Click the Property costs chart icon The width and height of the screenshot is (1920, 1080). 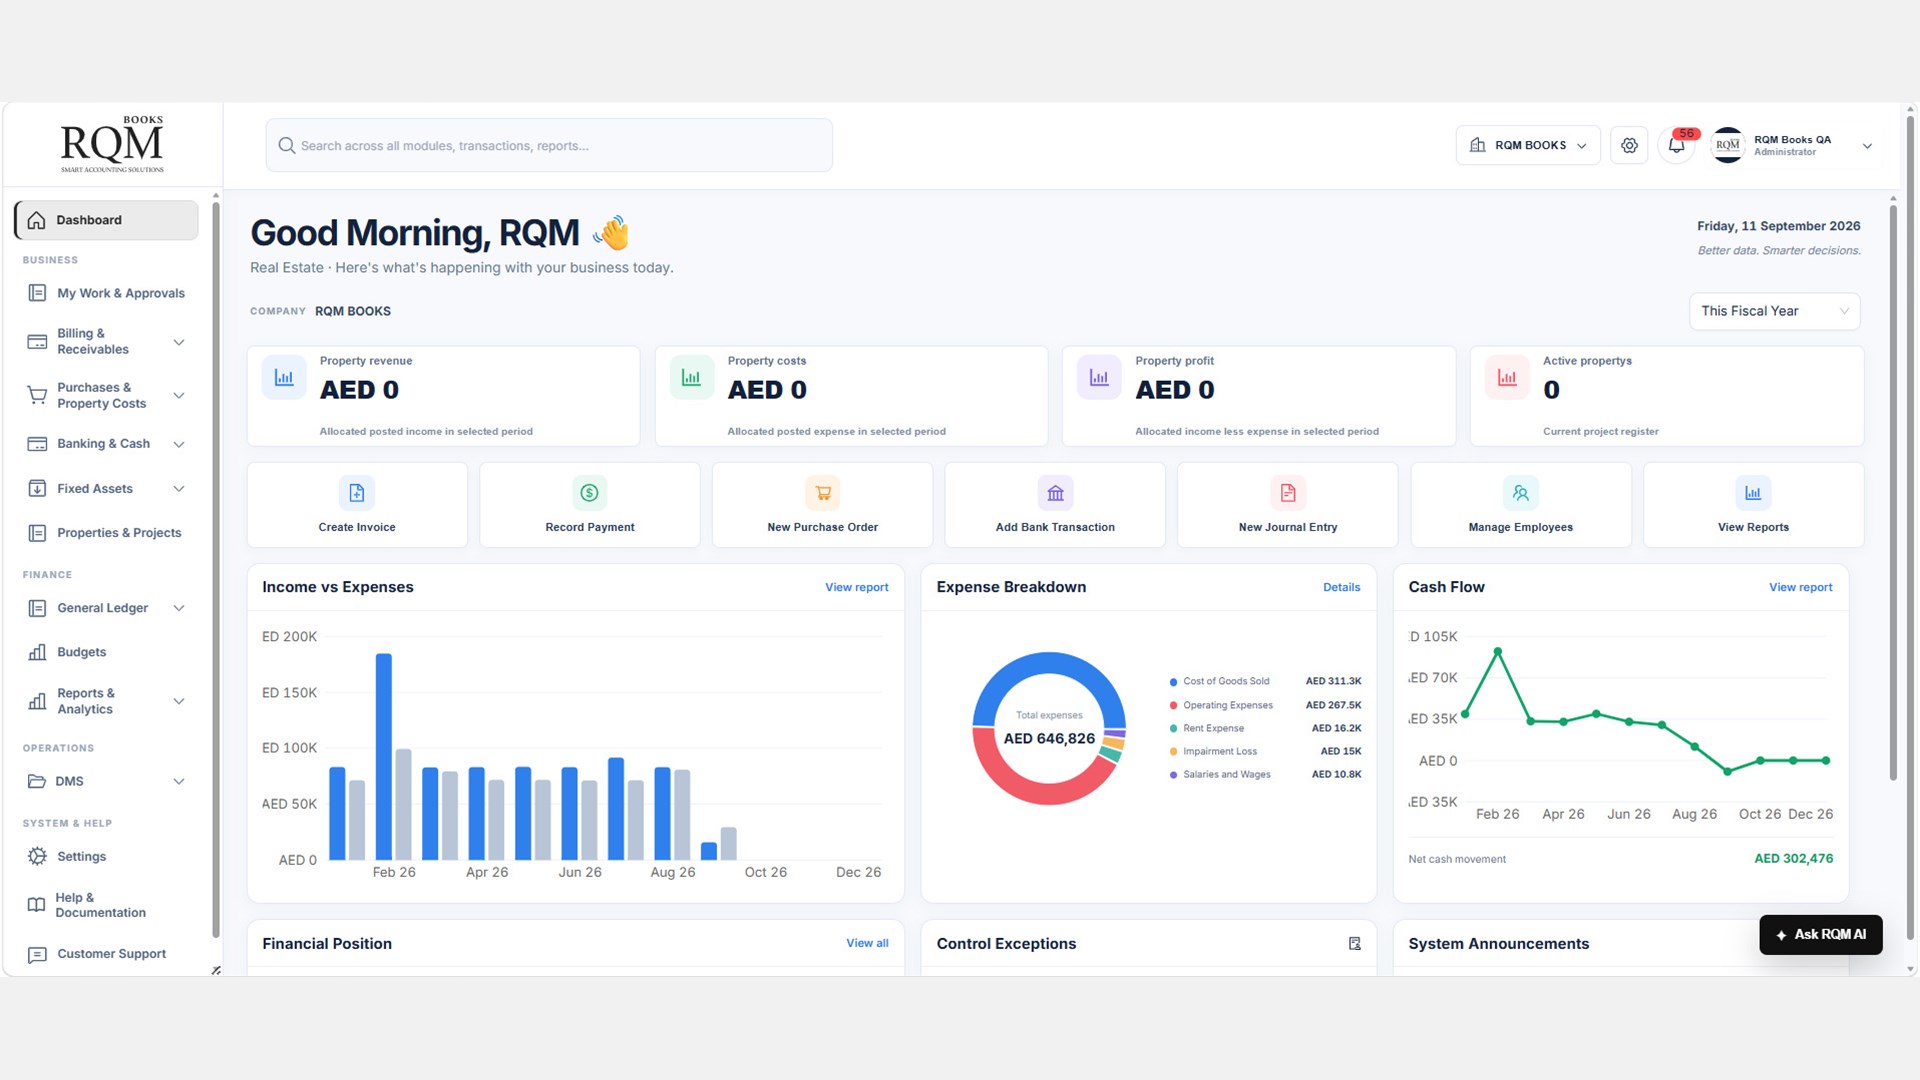click(691, 378)
